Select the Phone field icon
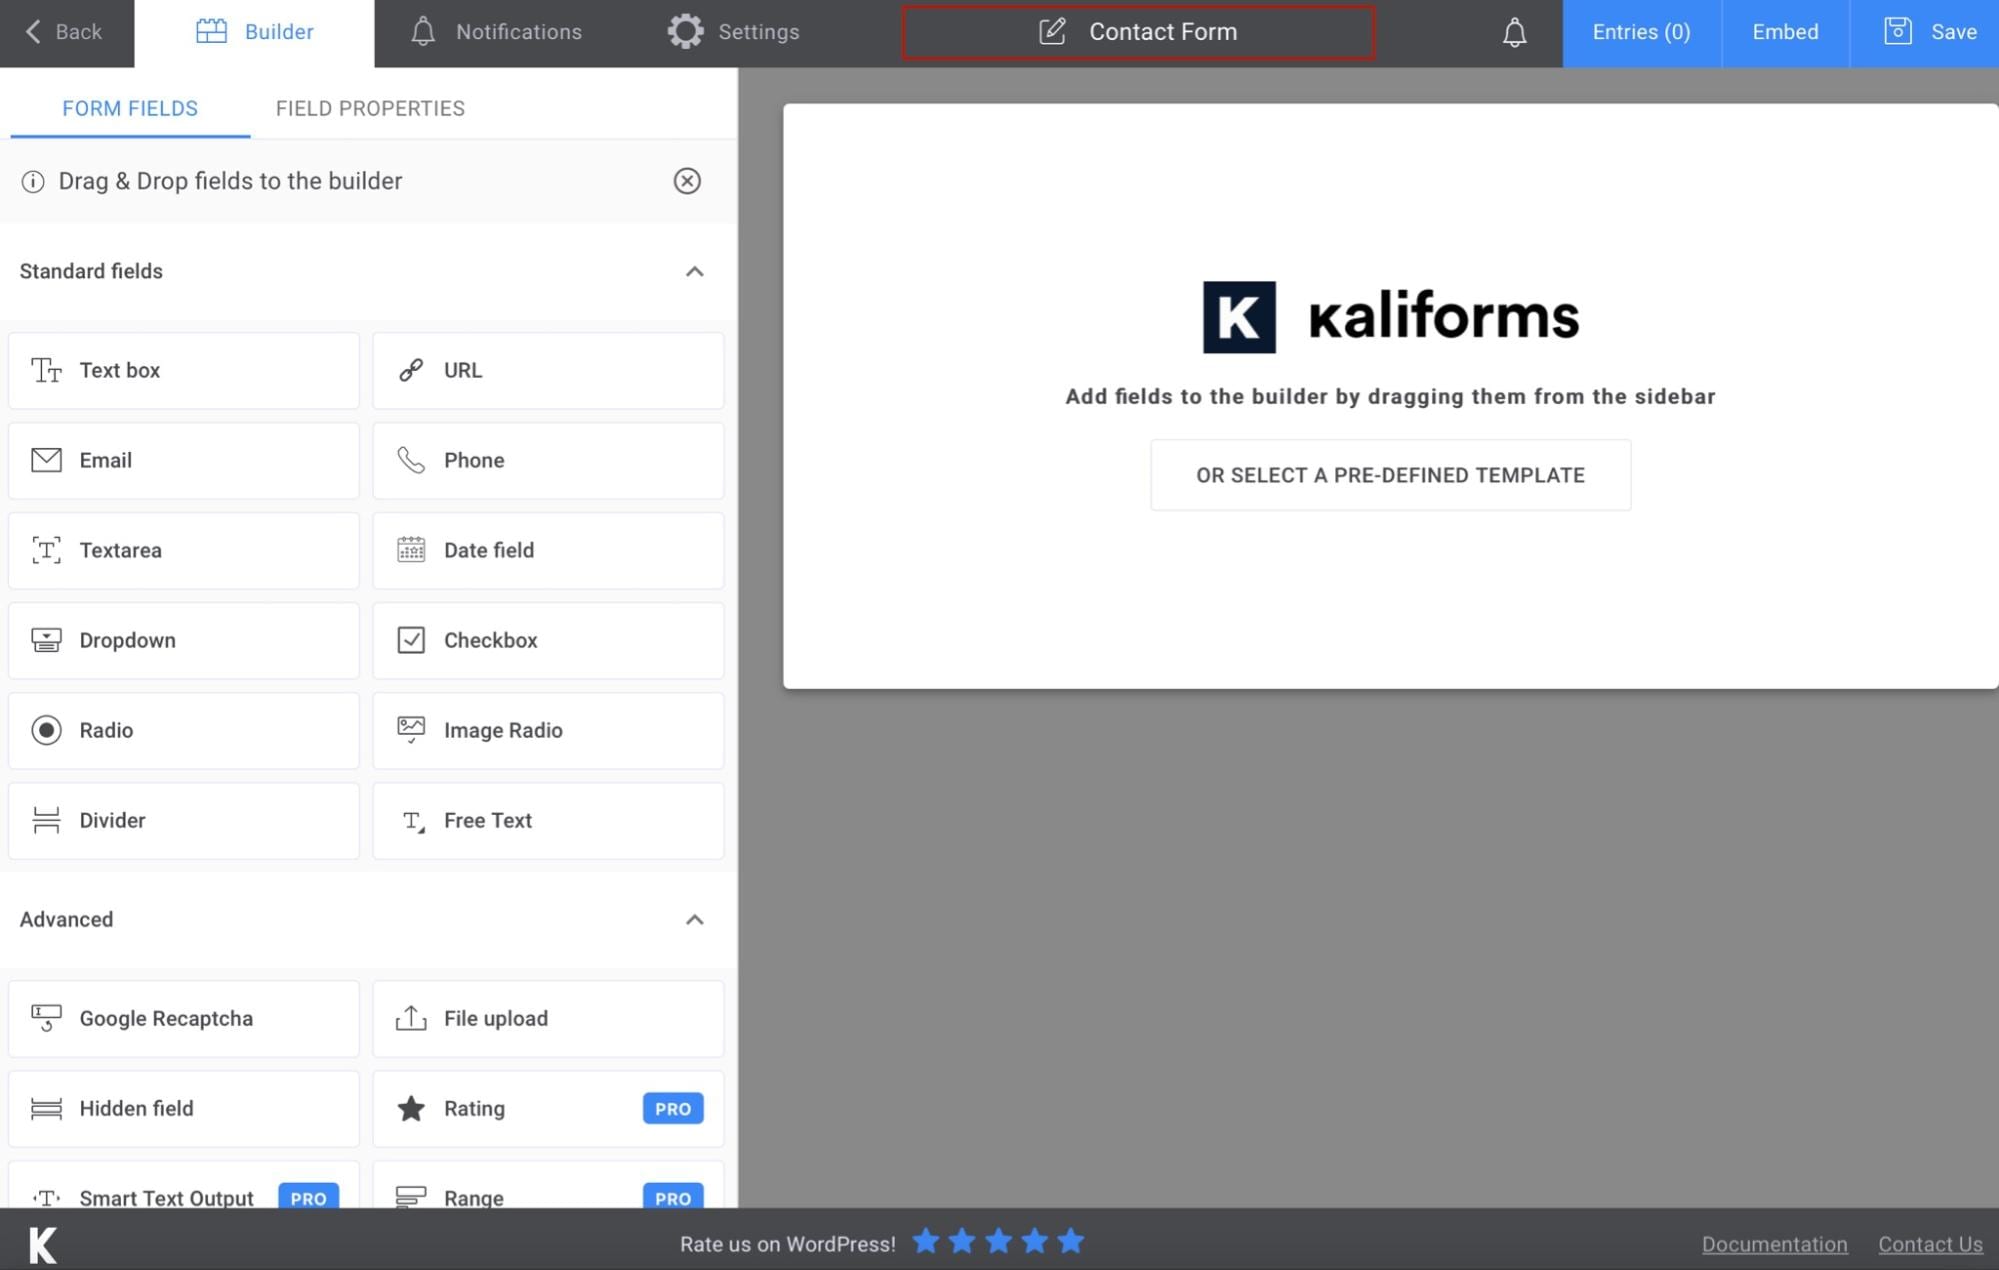The image size is (1999, 1270). pos(411,460)
